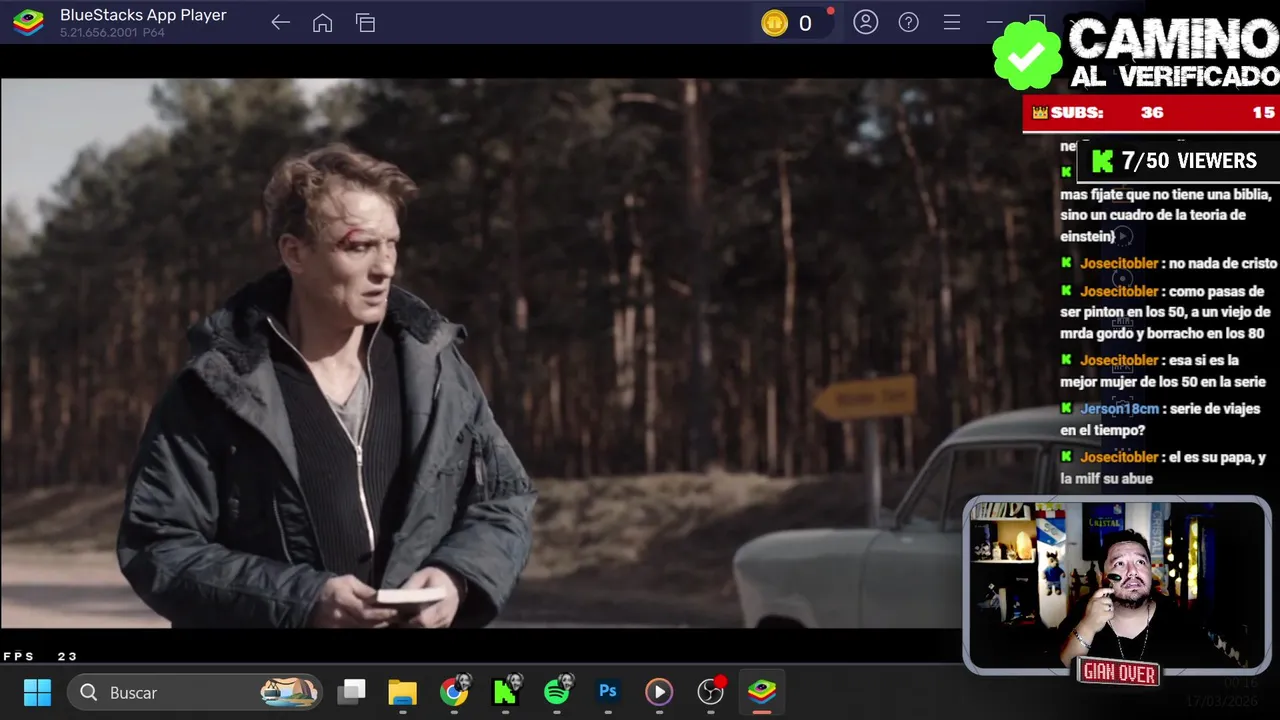
Task: Click the BlueStacks App Player title text
Action: coord(143,15)
